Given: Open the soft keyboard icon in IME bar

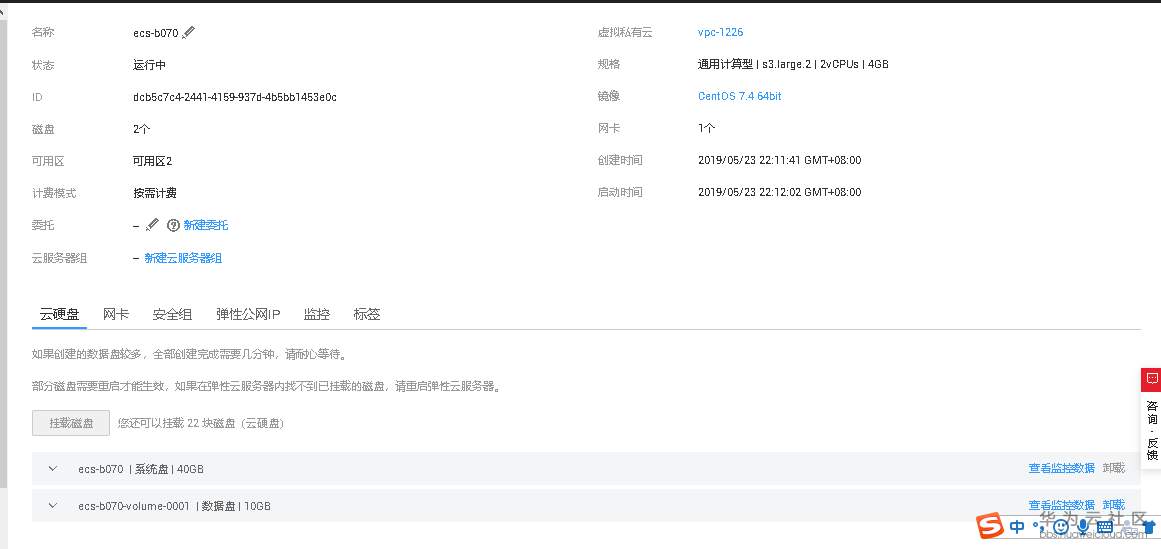Looking at the screenshot, I should pos(1105,527).
